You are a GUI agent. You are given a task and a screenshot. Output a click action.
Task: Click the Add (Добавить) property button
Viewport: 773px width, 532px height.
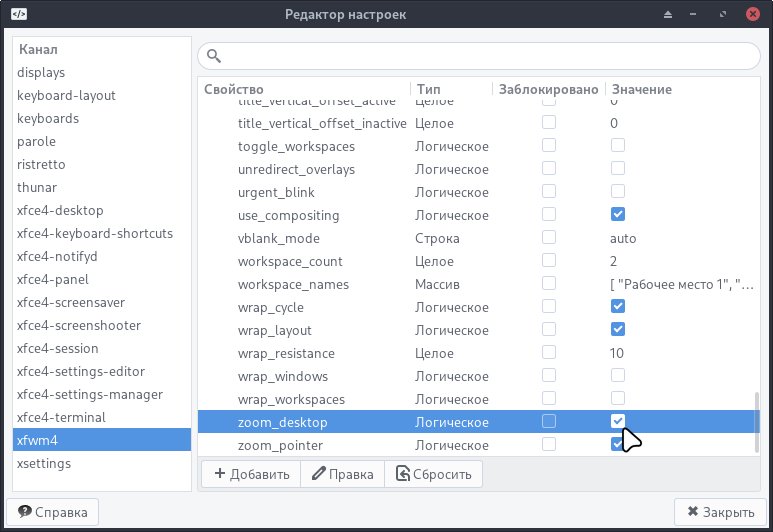tap(251, 474)
